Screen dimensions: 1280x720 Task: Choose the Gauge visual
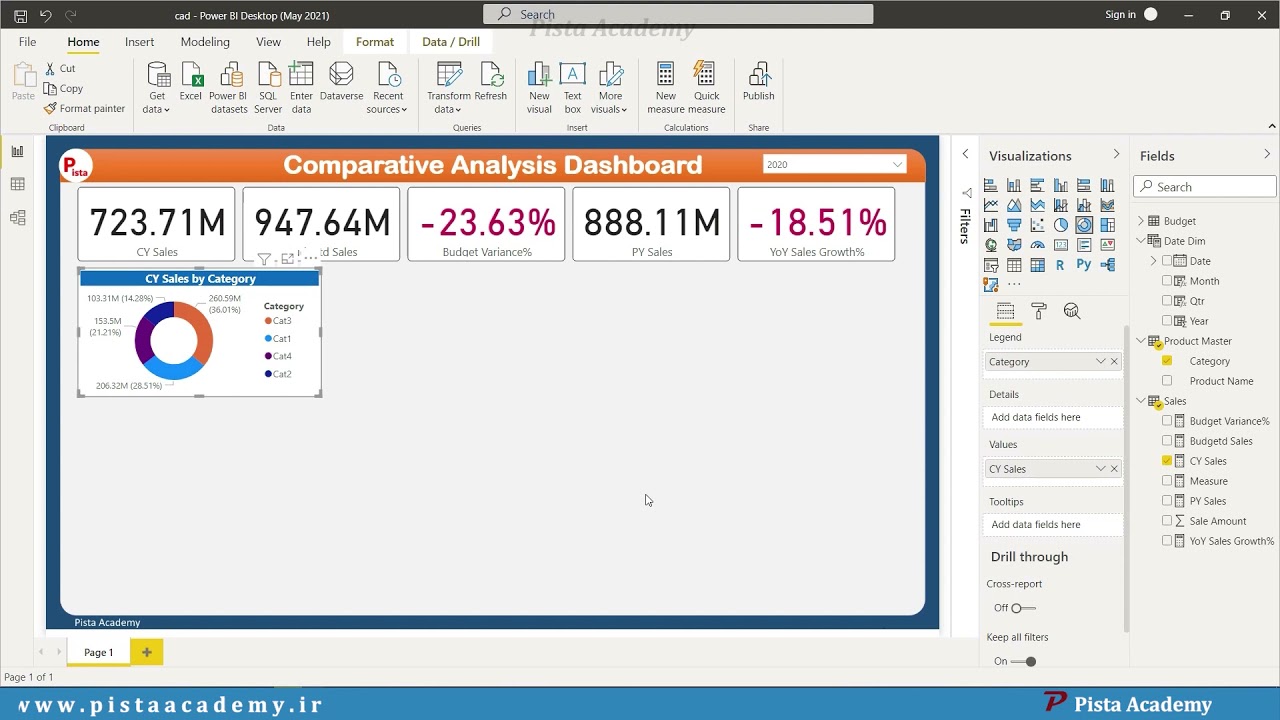[x=1037, y=245]
